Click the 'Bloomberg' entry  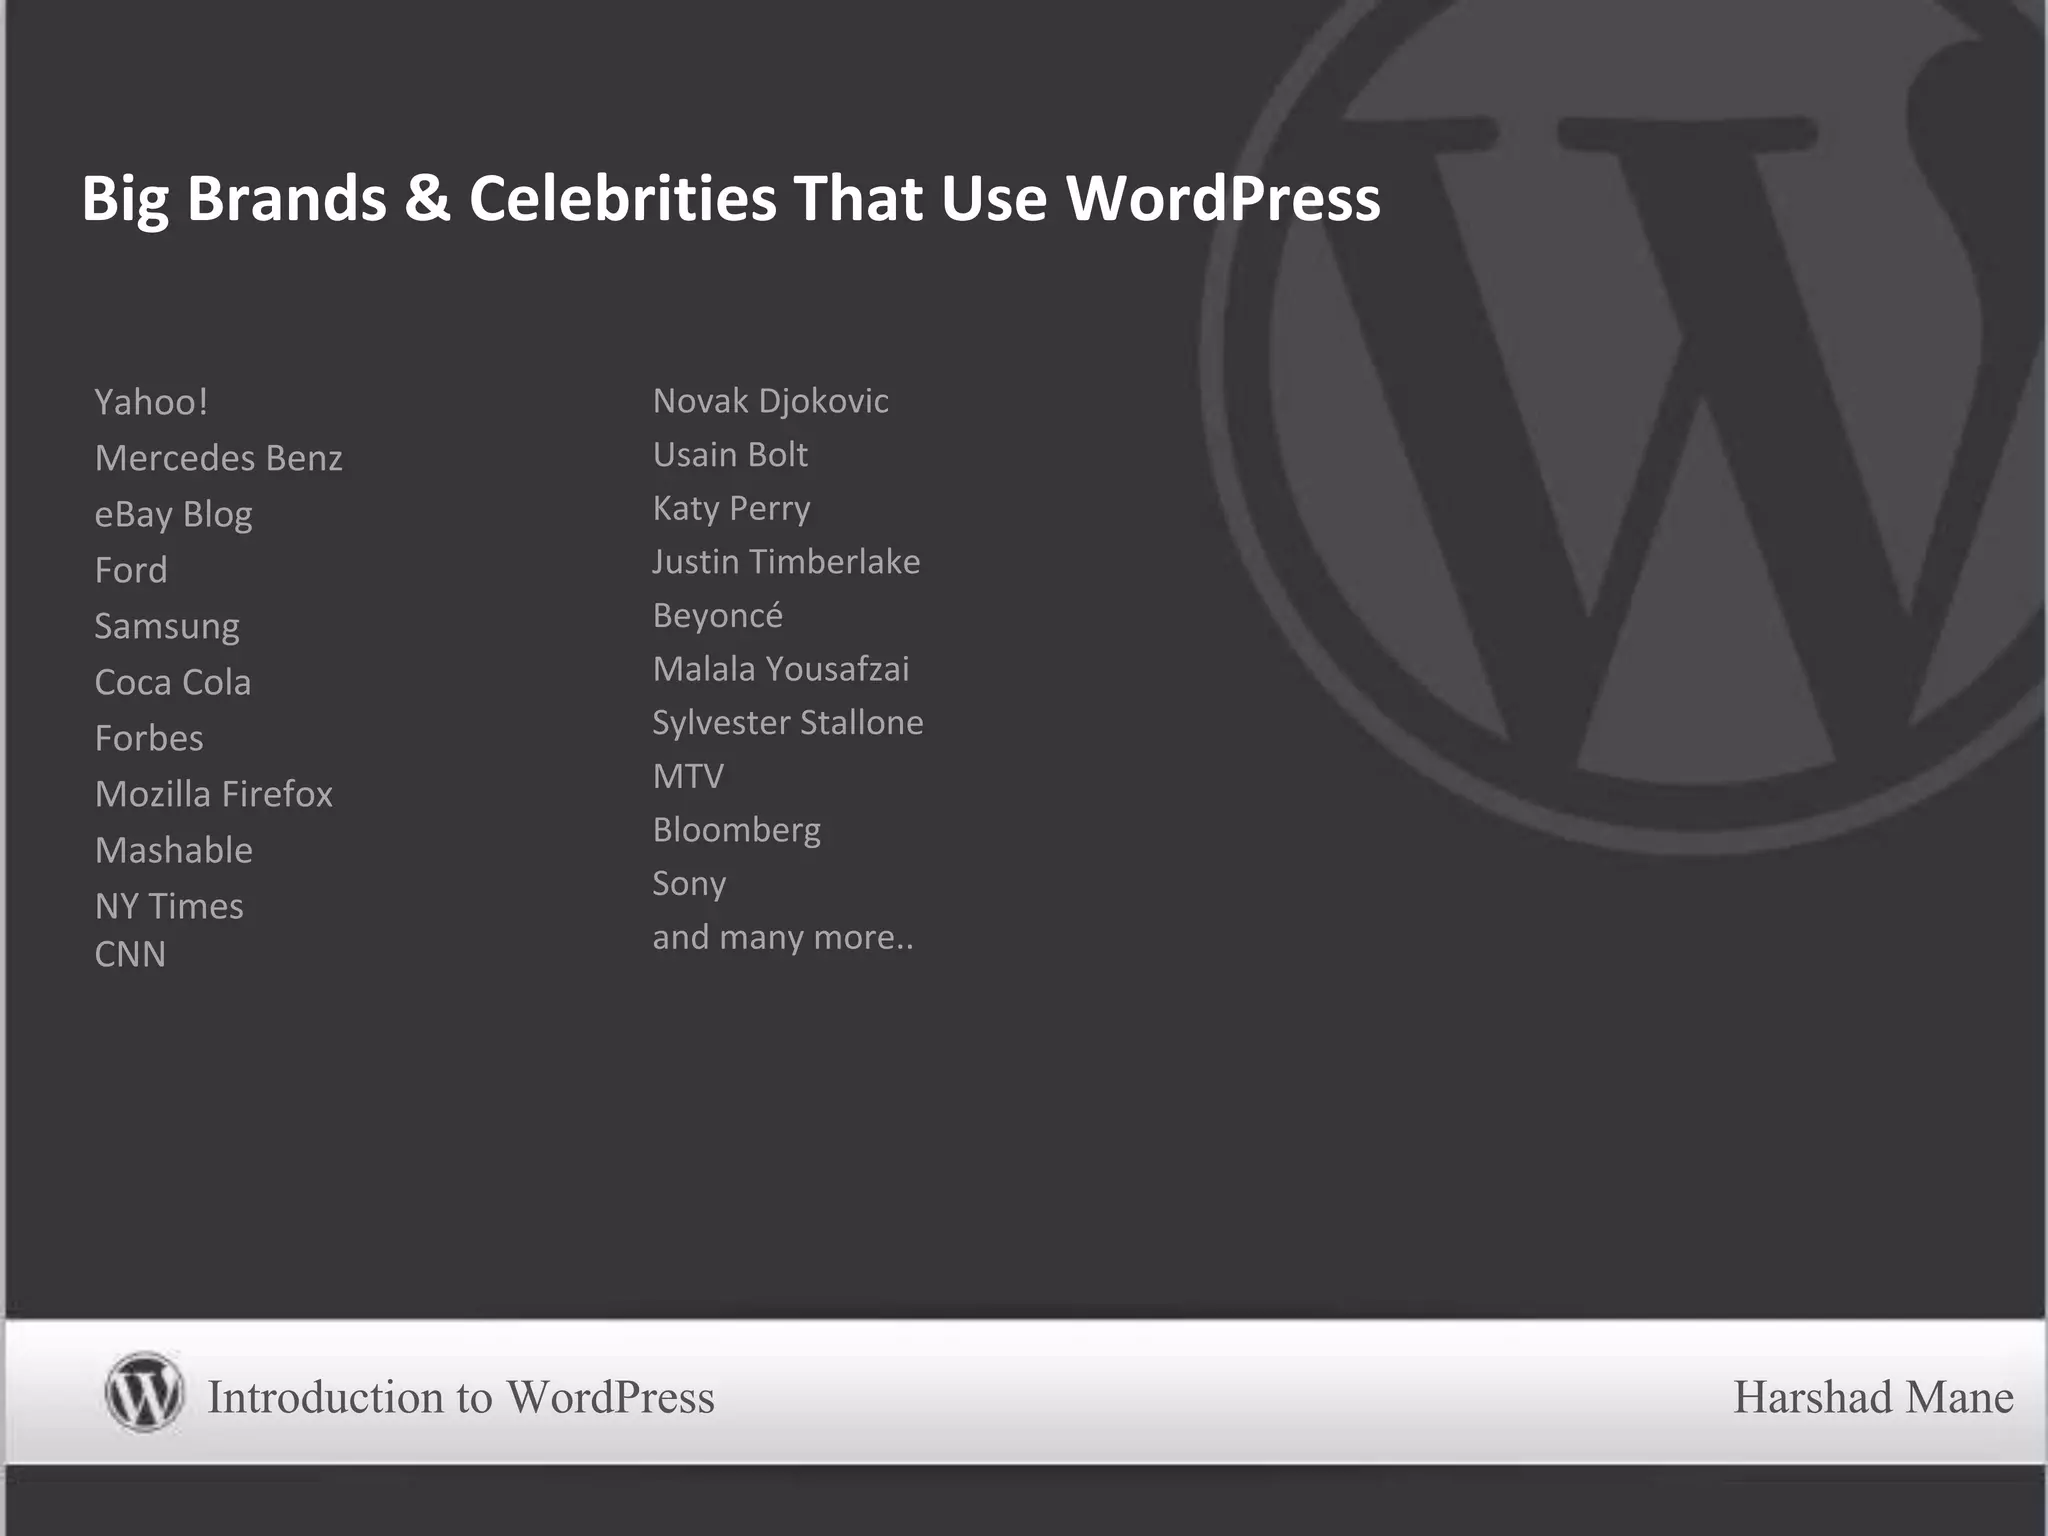tap(737, 831)
